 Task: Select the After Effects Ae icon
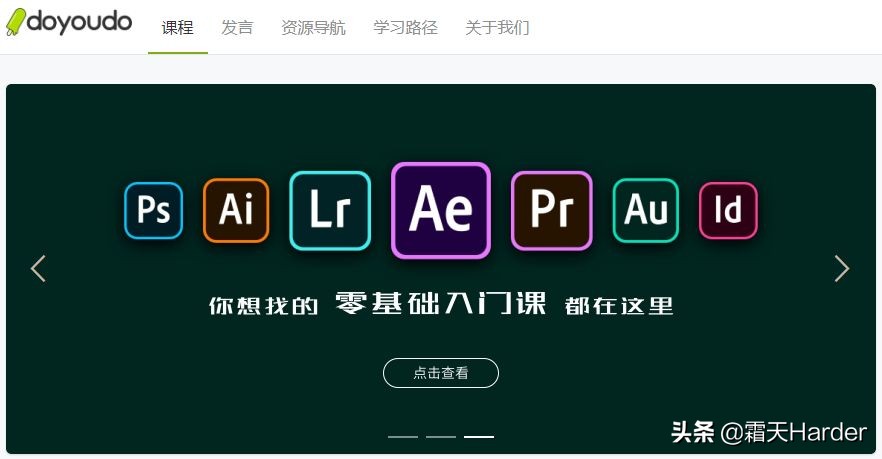click(x=441, y=210)
